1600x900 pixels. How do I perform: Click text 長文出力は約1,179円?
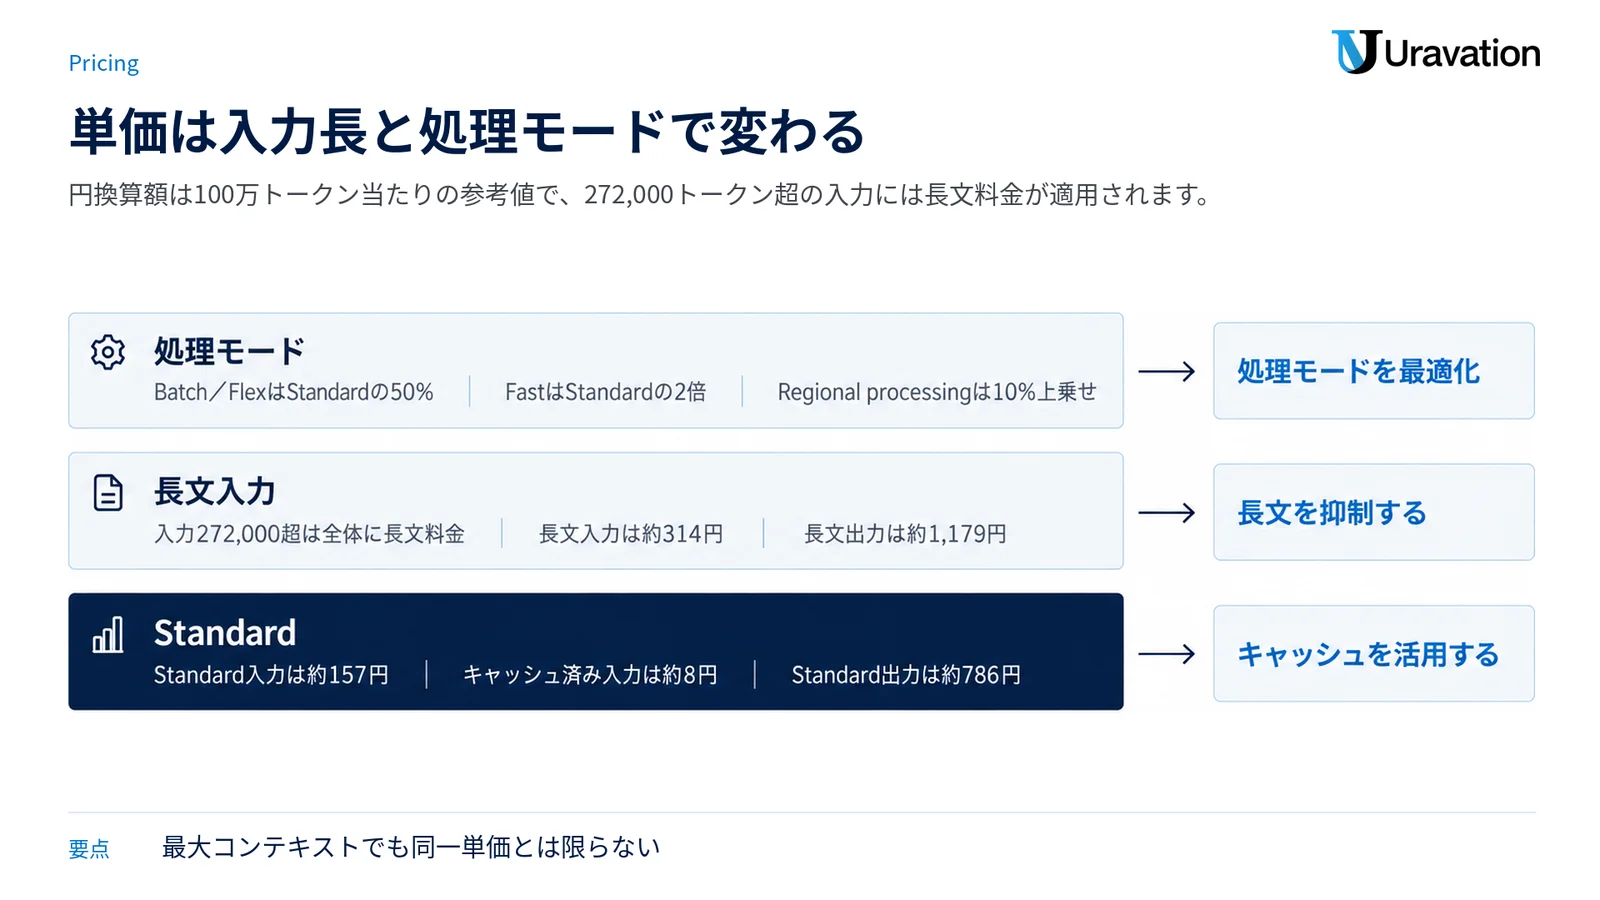(x=905, y=534)
